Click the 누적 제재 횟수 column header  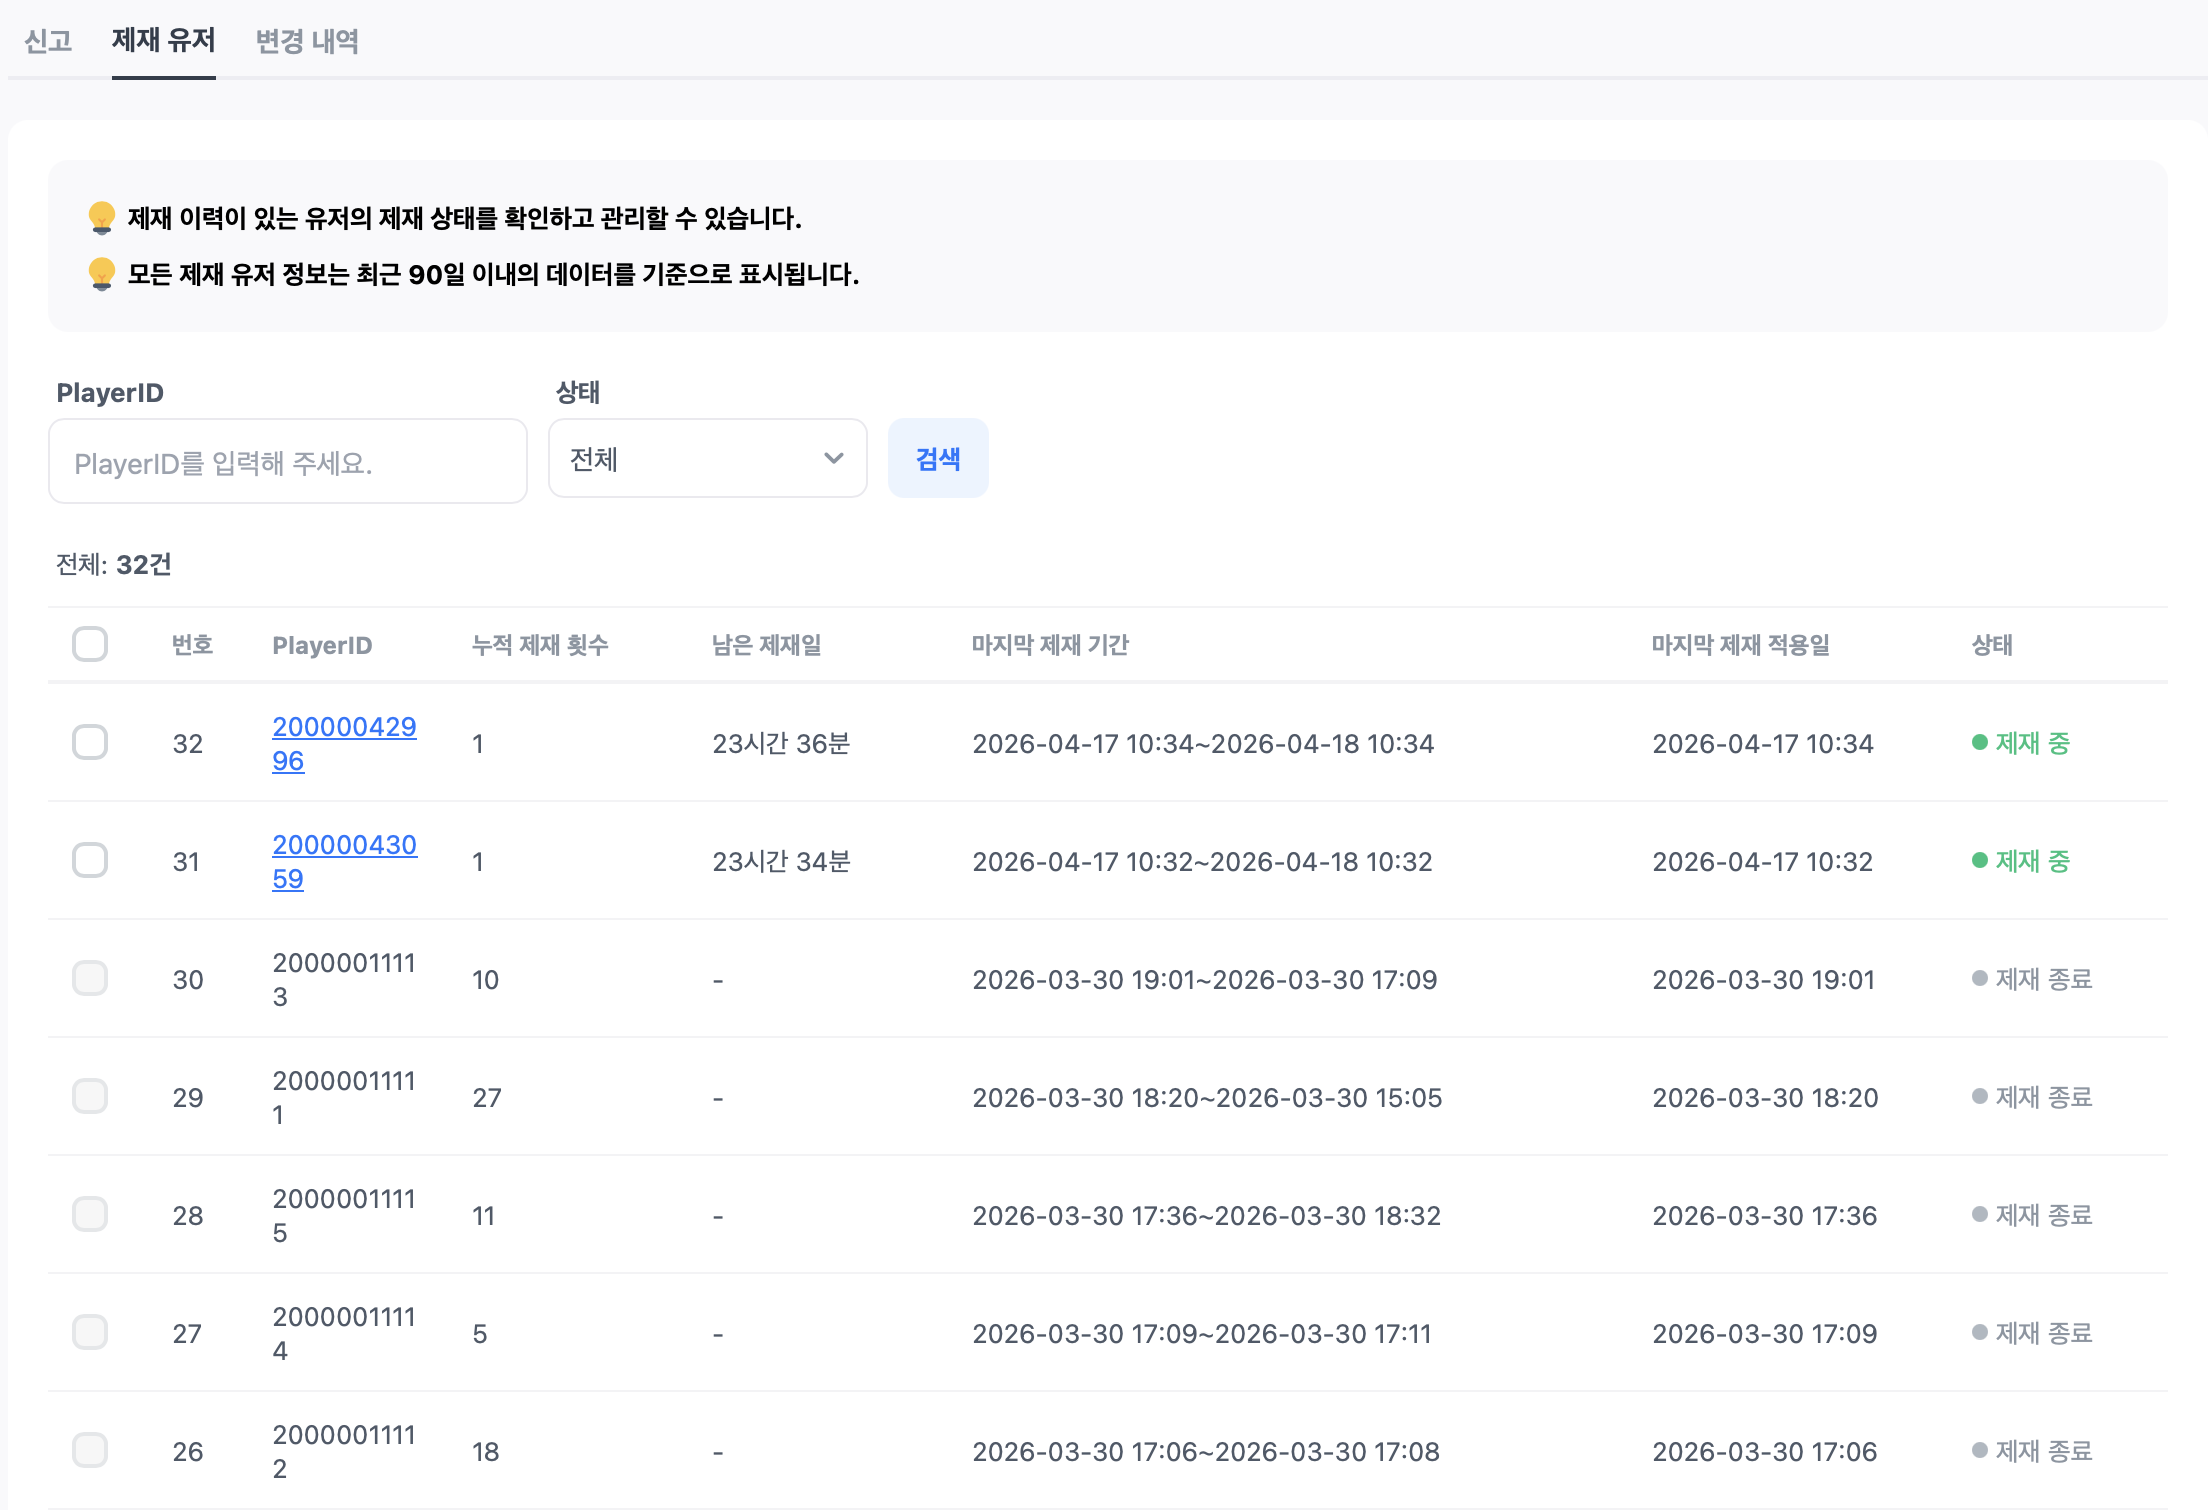540,645
